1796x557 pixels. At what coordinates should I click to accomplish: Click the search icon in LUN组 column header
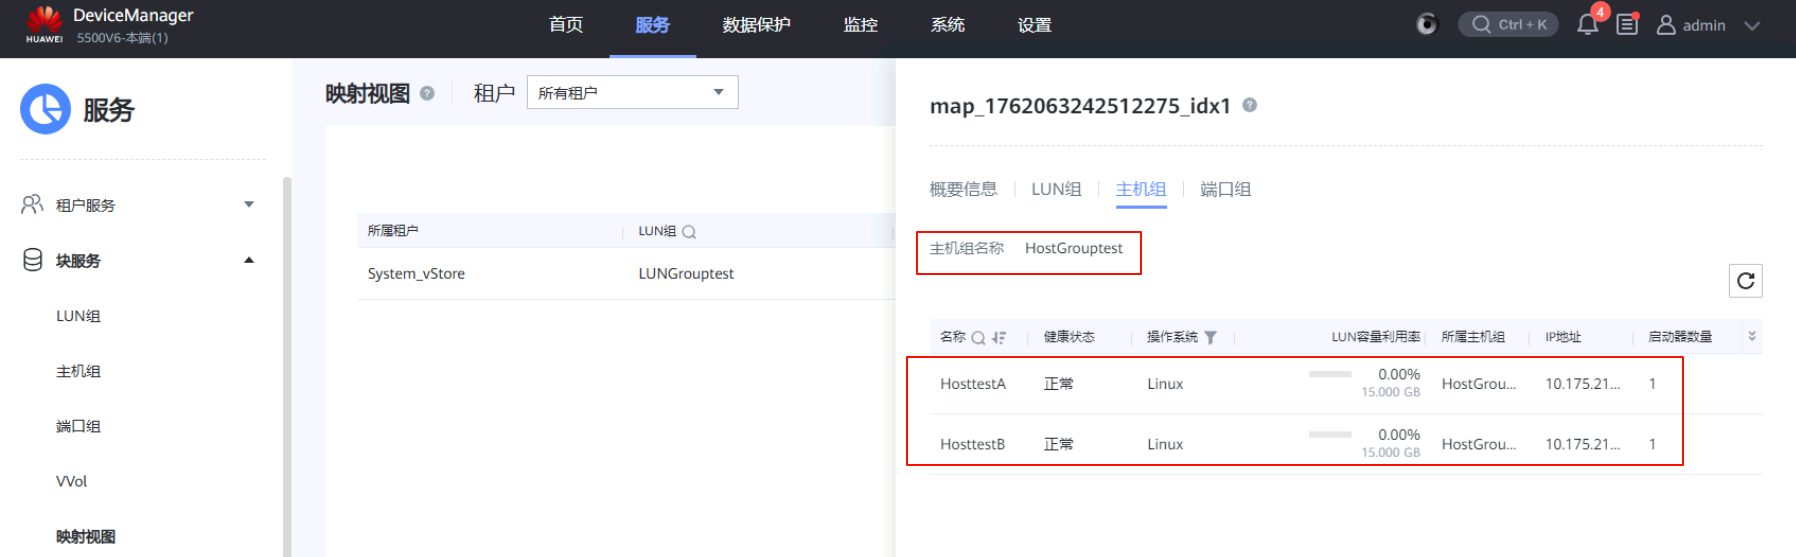(689, 232)
